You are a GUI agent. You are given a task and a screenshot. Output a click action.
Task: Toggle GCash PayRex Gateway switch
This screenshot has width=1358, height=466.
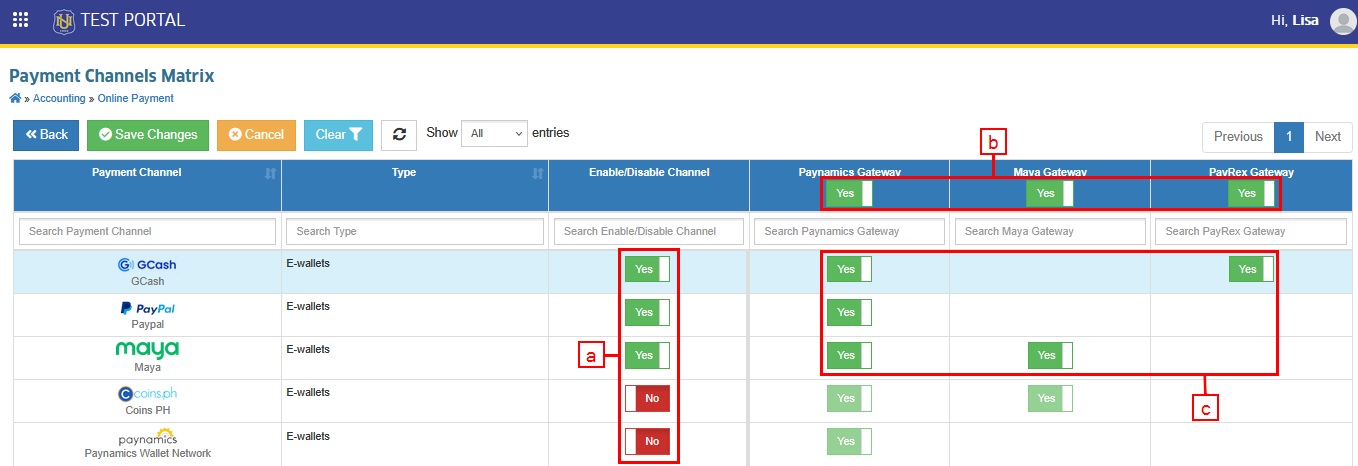point(1251,269)
